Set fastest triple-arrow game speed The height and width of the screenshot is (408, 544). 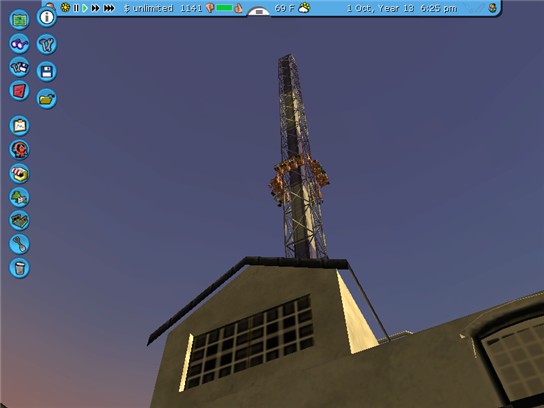[109, 8]
